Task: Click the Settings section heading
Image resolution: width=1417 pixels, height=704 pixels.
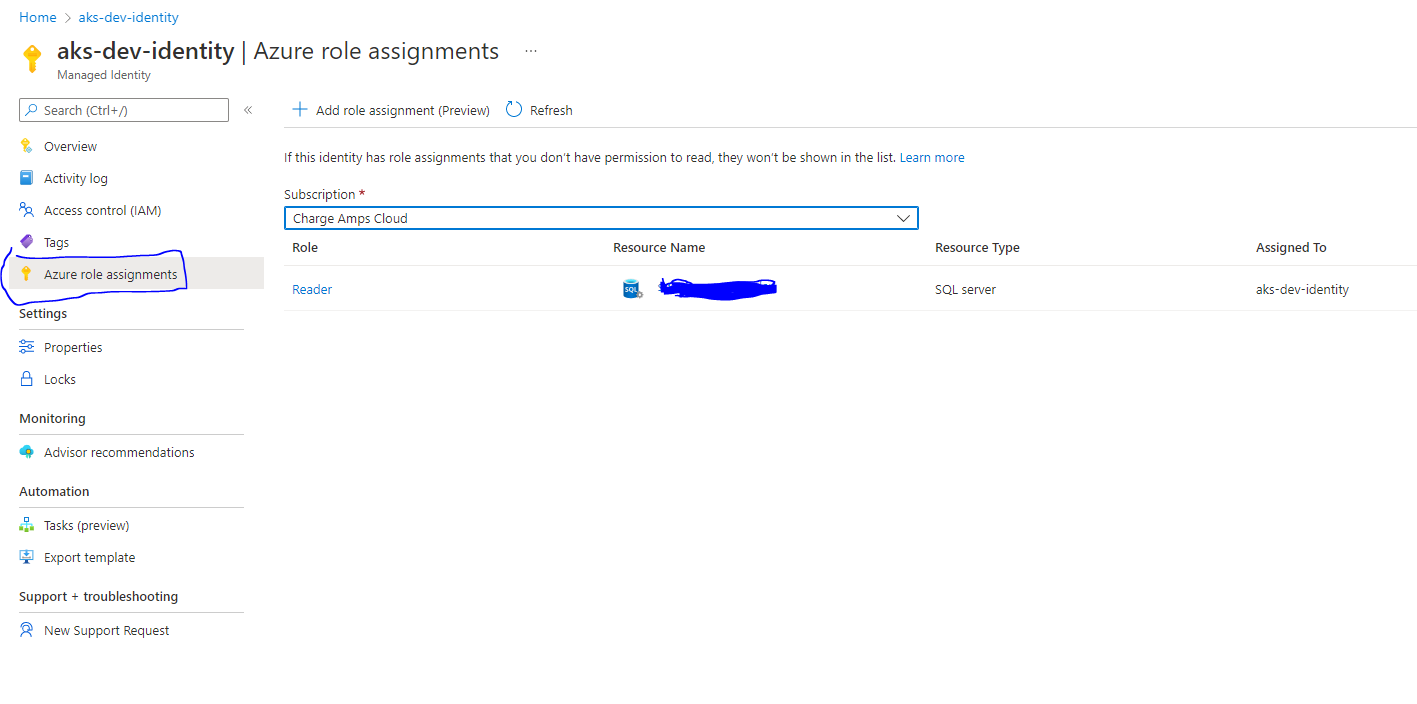Action: pyautogui.click(x=43, y=313)
